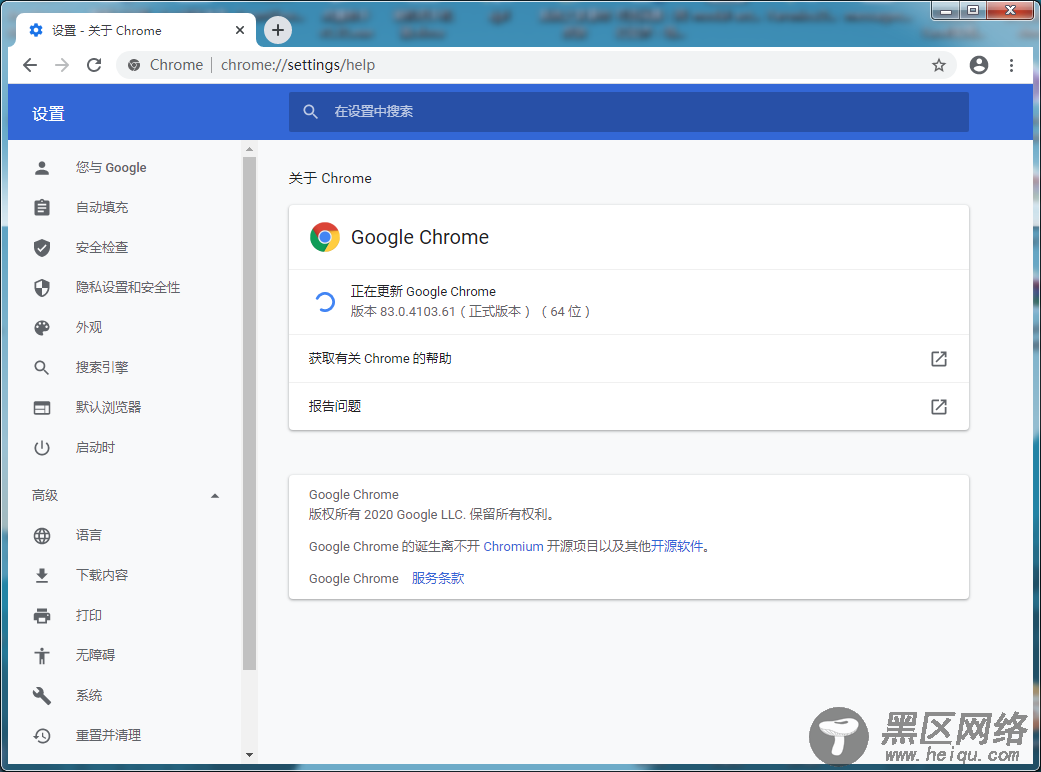Image resolution: width=1041 pixels, height=772 pixels.
Task: Open the 报告问题 row
Action: 628,406
